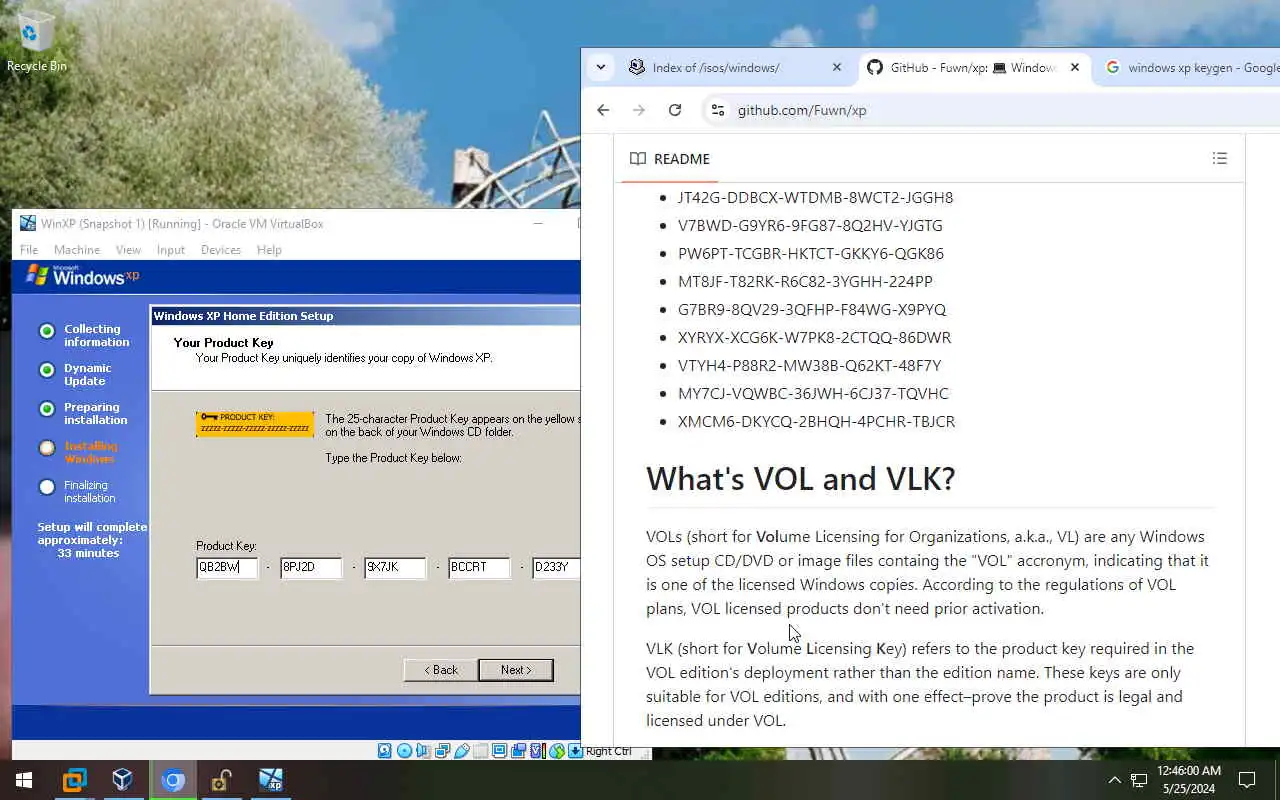The width and height of the screenshot is (1280, 800).
Task: Open the Windows Start menu
Action: click(24, 780)
